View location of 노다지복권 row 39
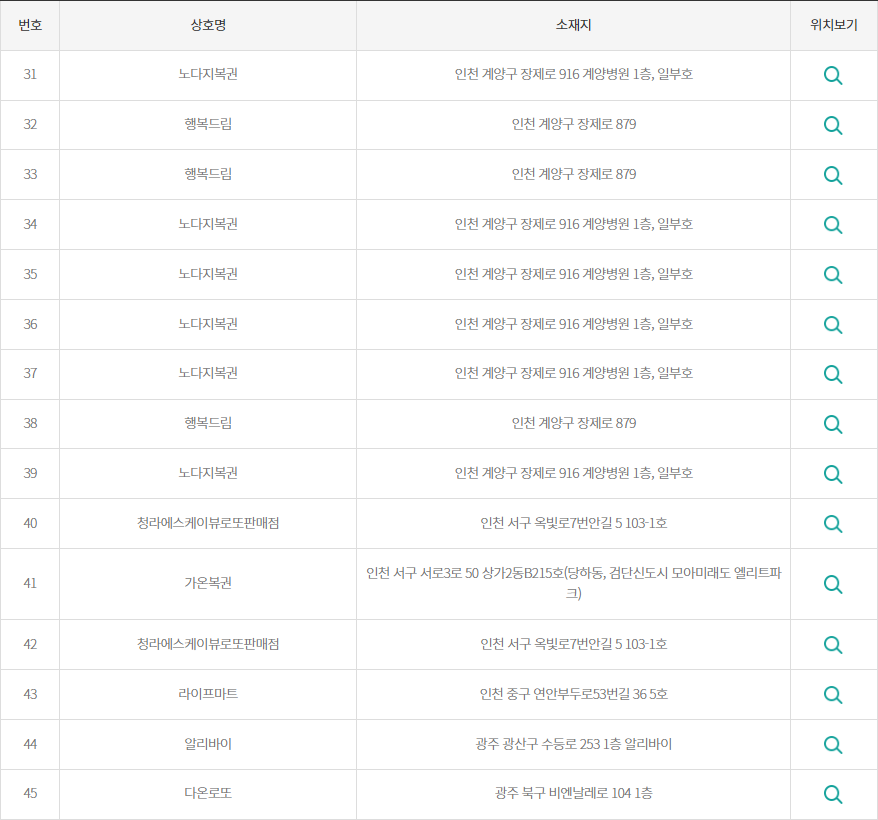This screenshot has width=878, height=820. [x=833, y=473]
